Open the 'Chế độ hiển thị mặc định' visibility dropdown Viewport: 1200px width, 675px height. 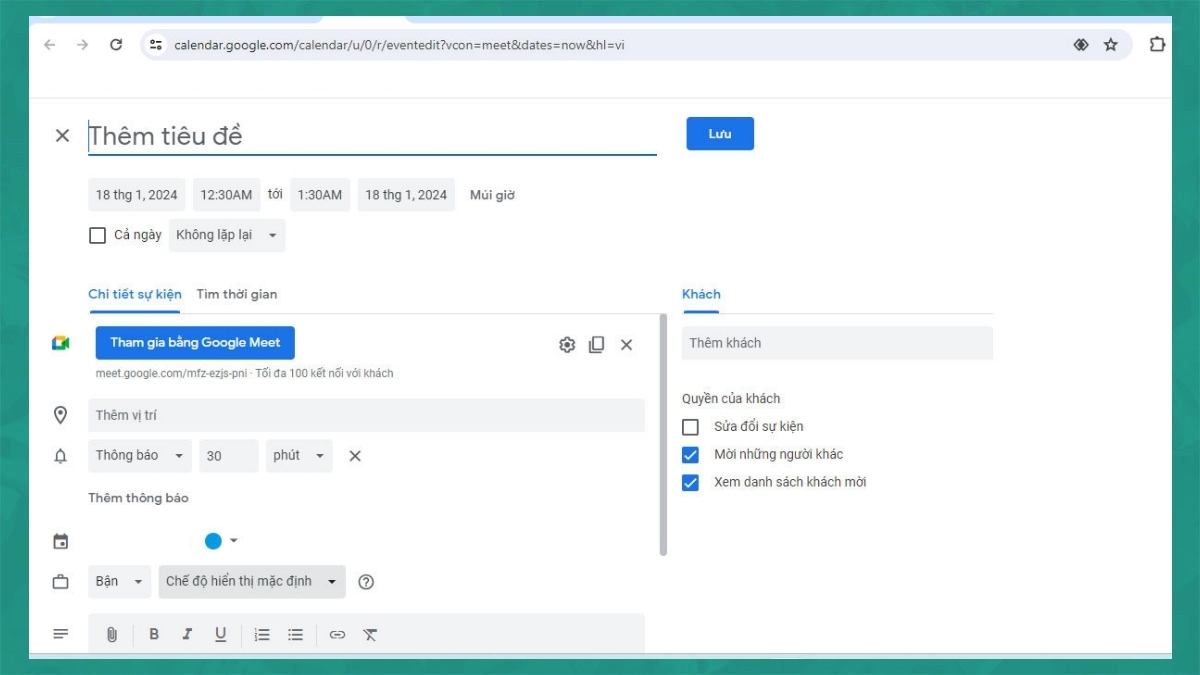(x=251, y=581)
